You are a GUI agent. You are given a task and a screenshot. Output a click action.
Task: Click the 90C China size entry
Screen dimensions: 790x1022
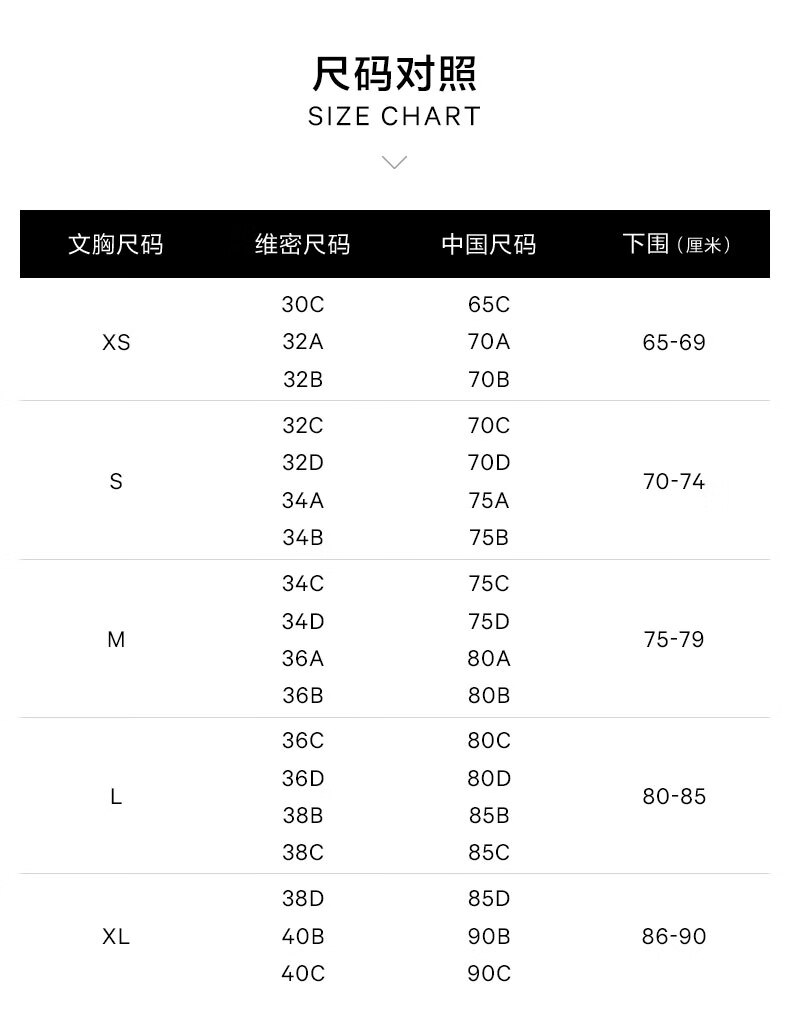point(488,973)
